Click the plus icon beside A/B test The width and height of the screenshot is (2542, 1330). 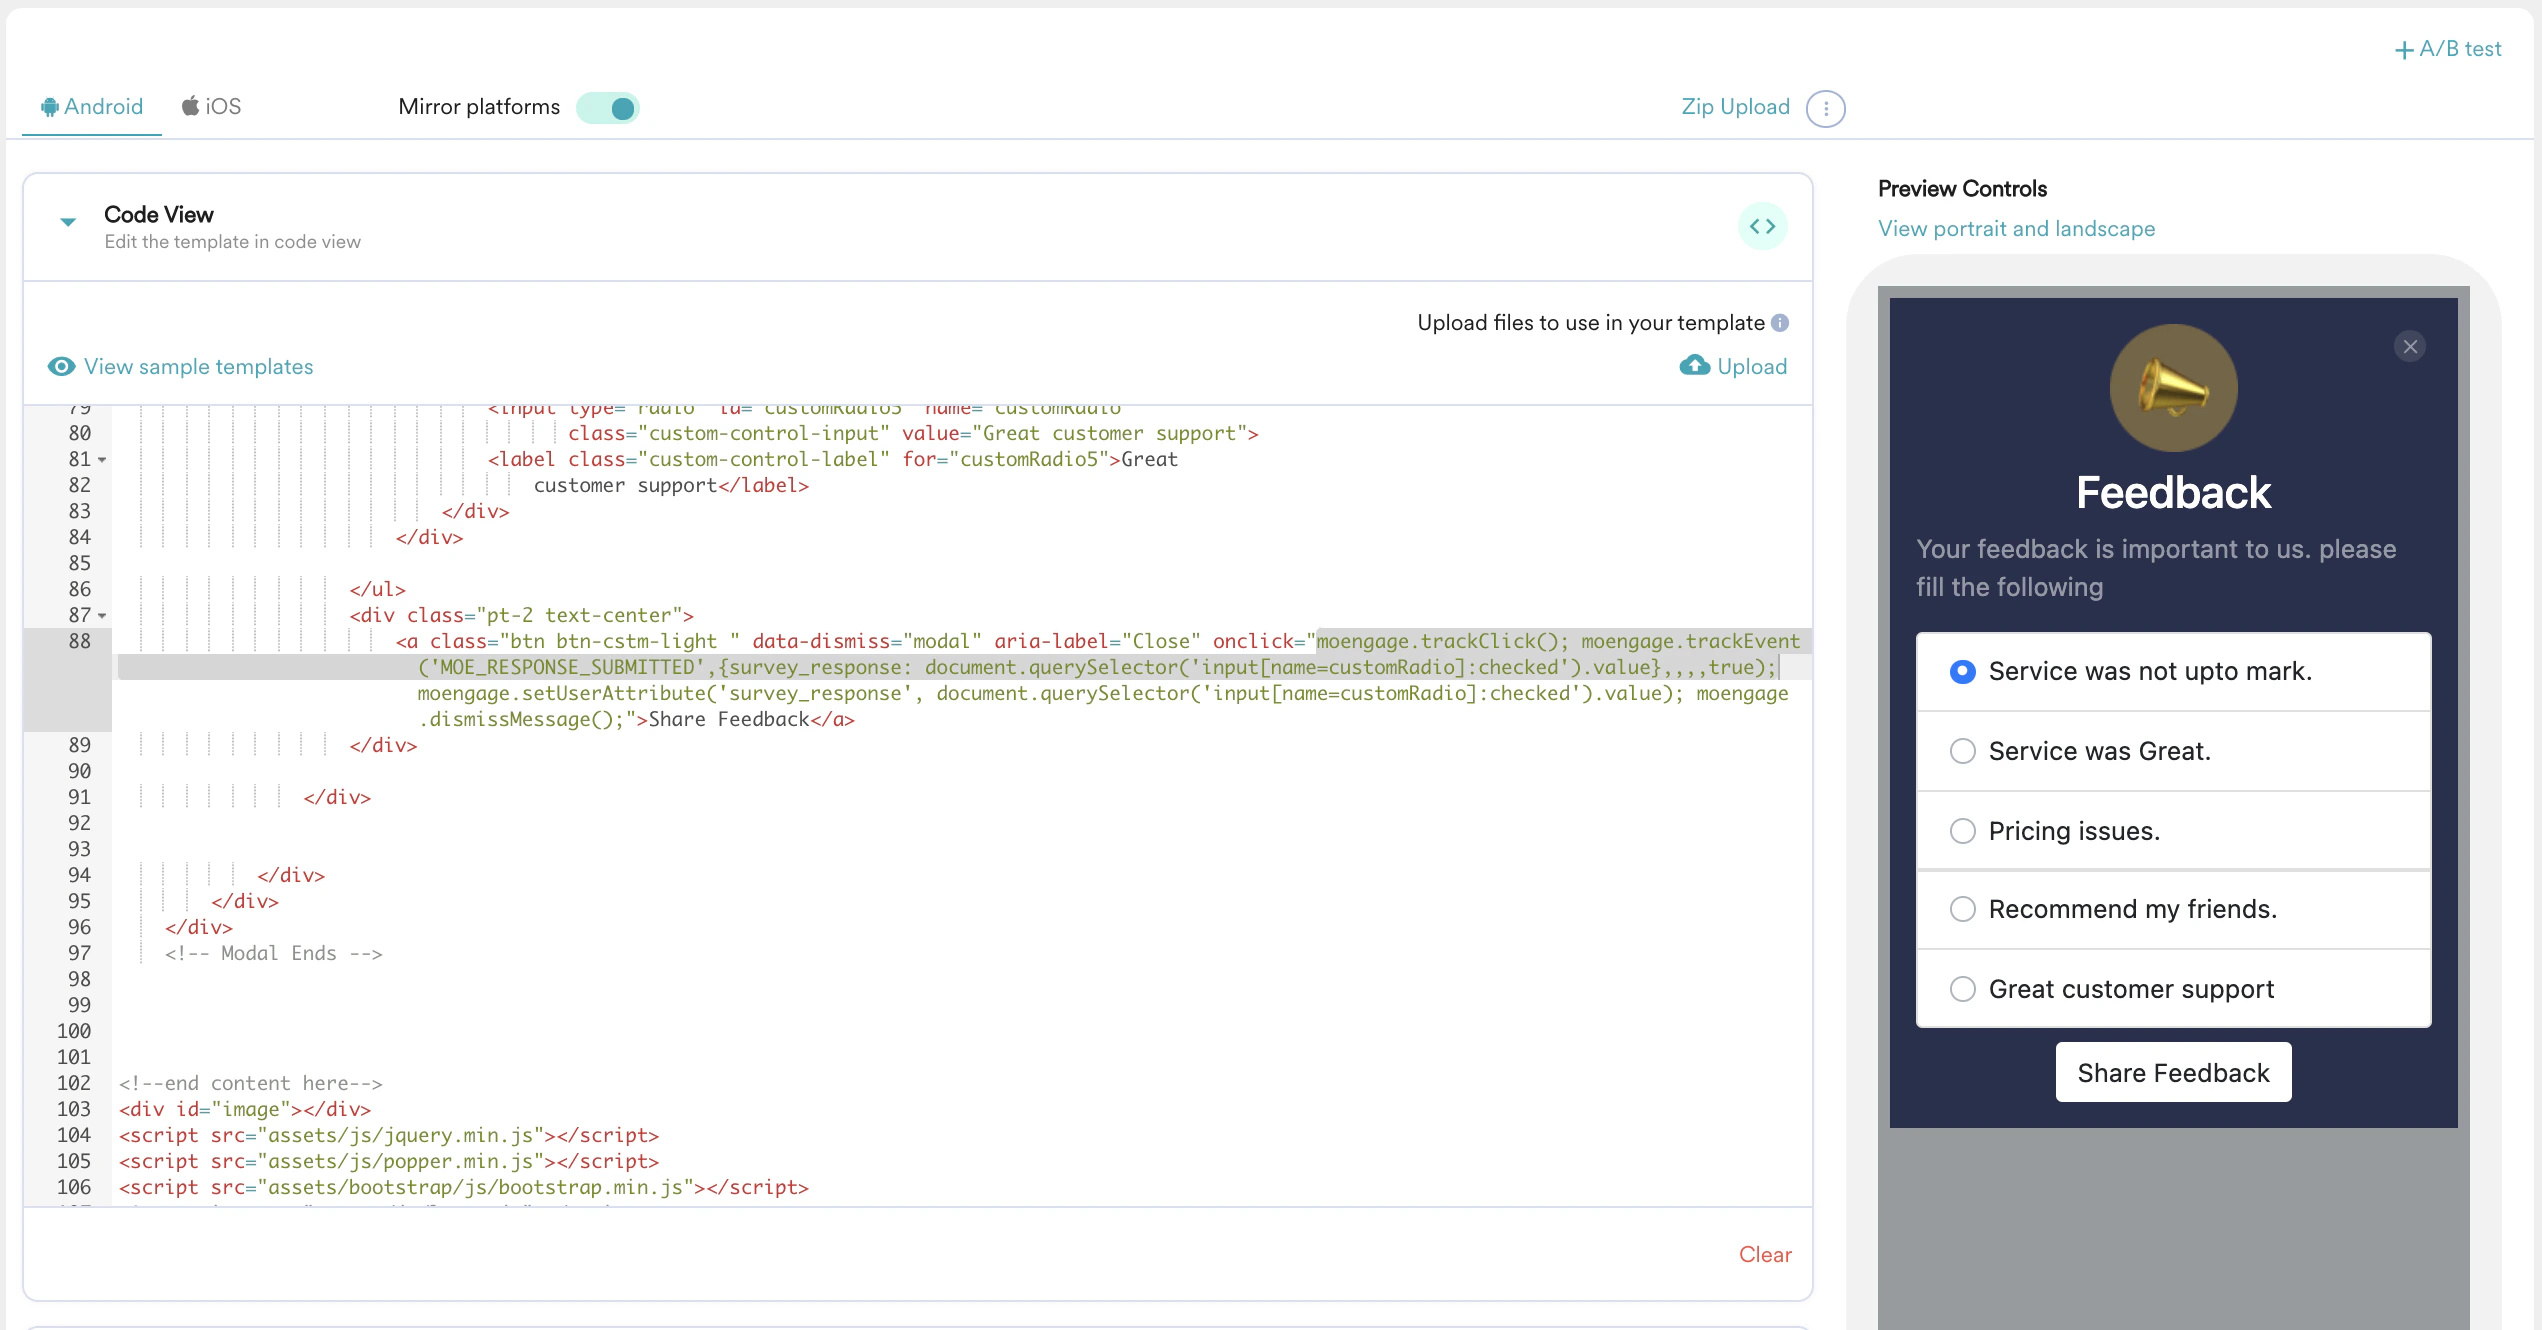[2405, 48]
